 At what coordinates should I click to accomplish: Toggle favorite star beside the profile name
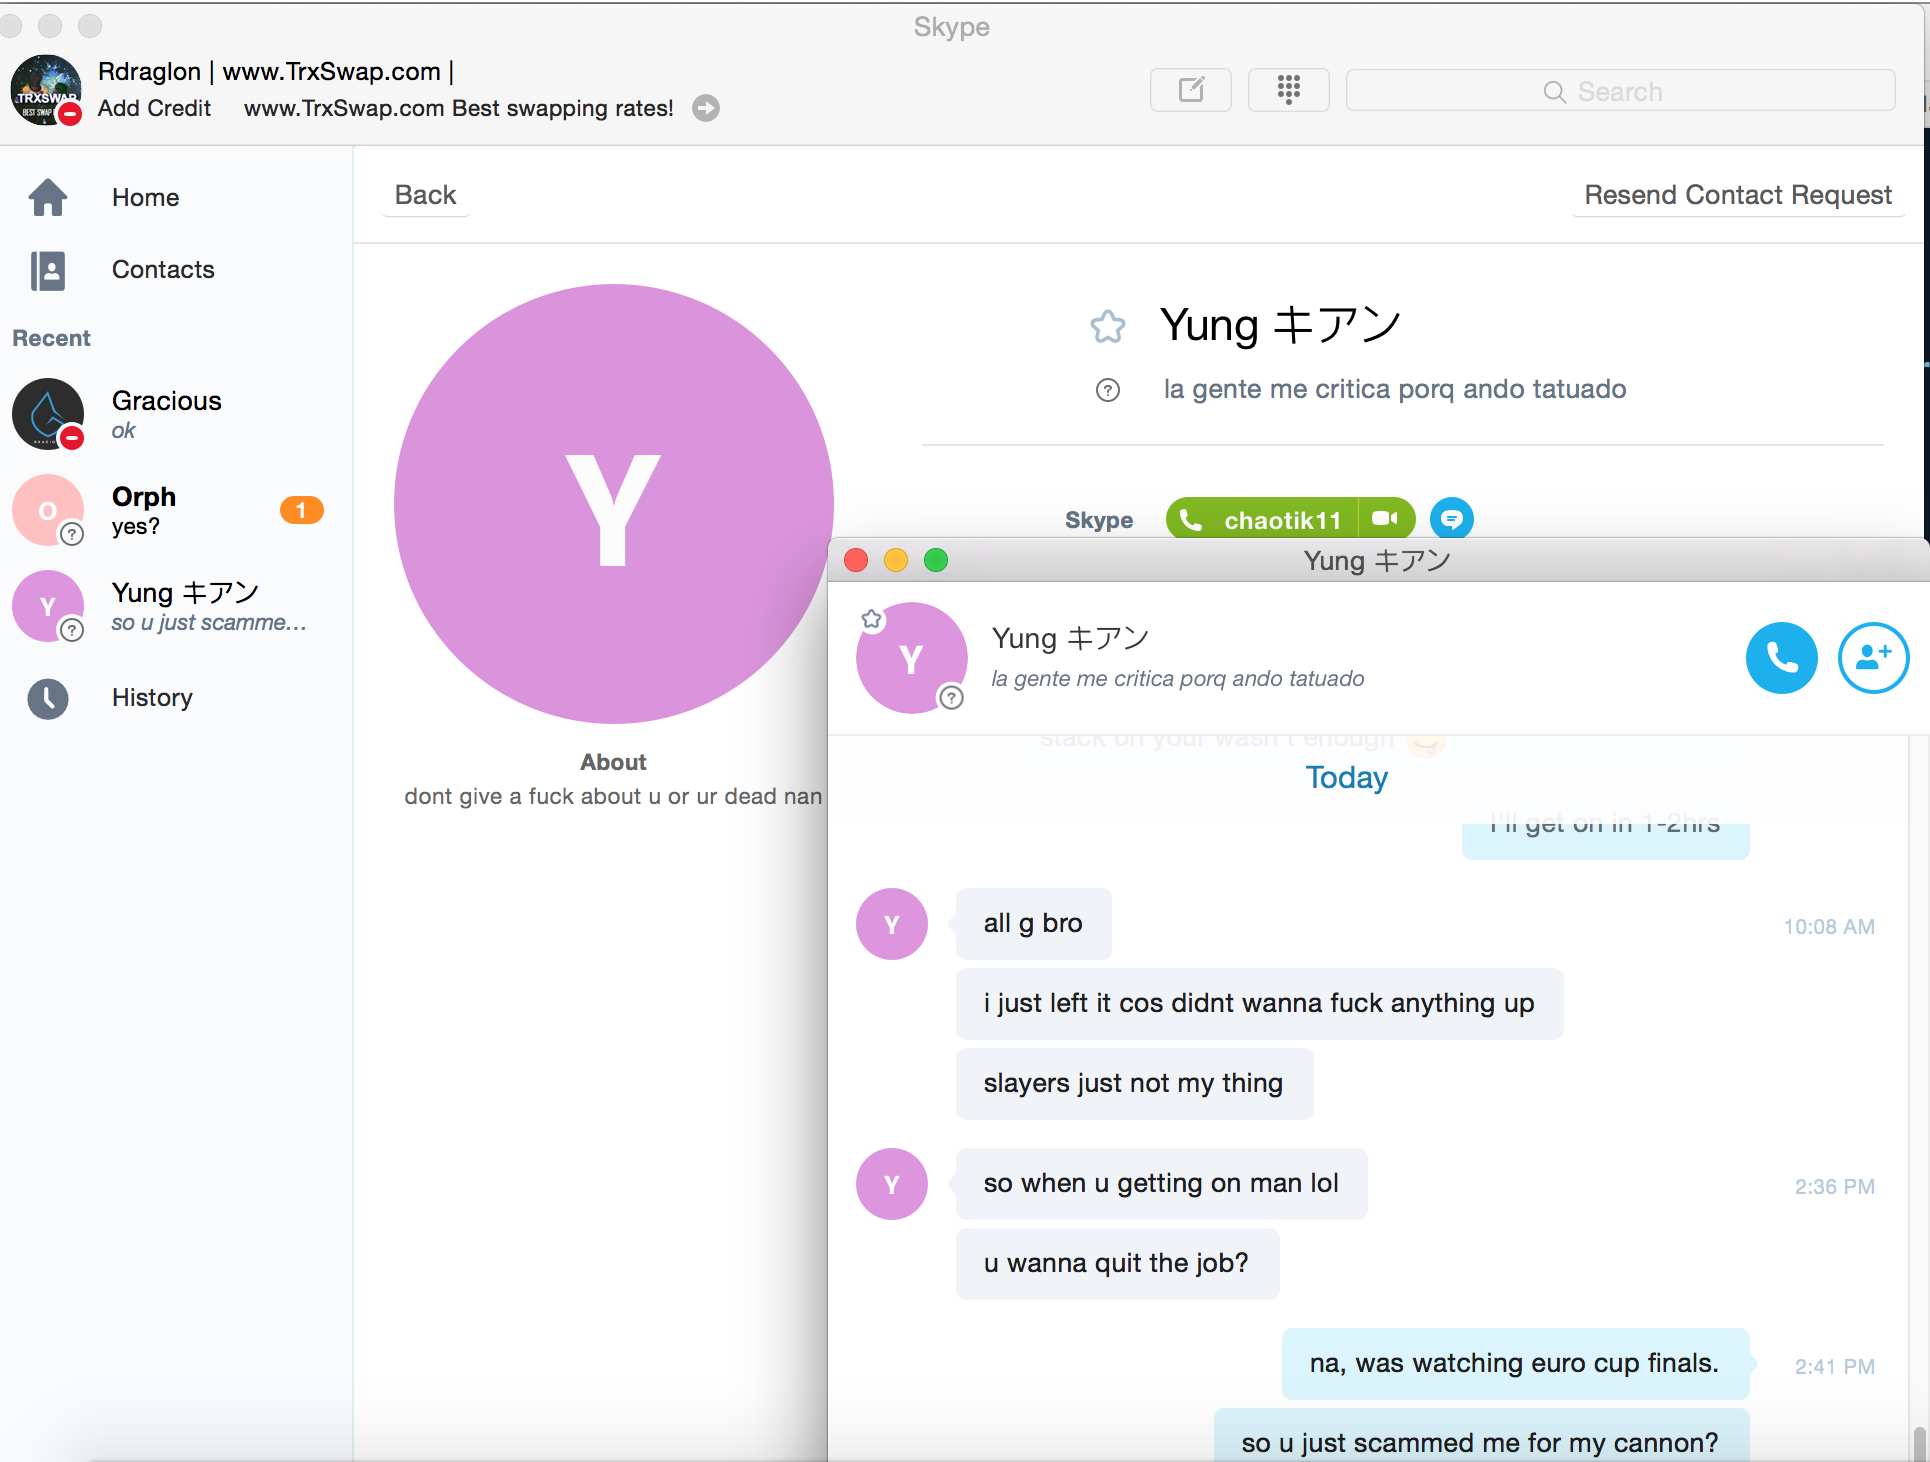[x=1107, y=326]
